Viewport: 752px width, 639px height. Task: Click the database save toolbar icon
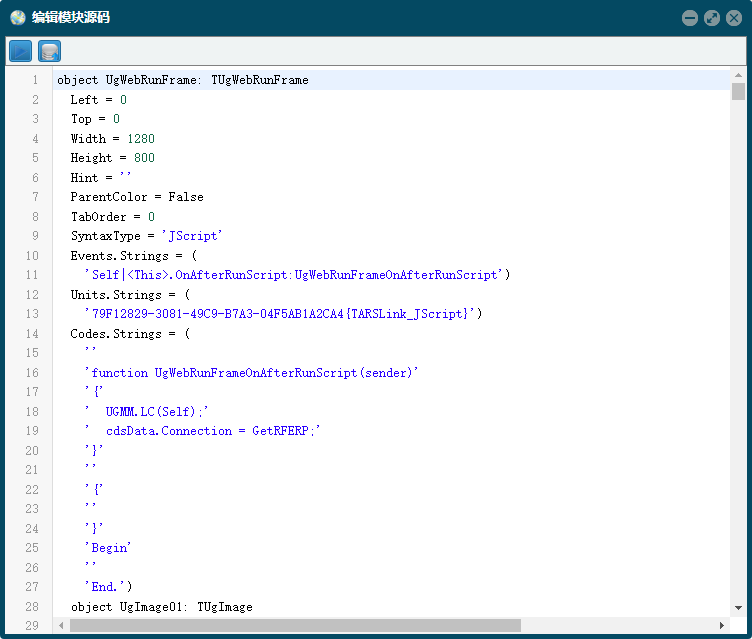click(49, 51)
